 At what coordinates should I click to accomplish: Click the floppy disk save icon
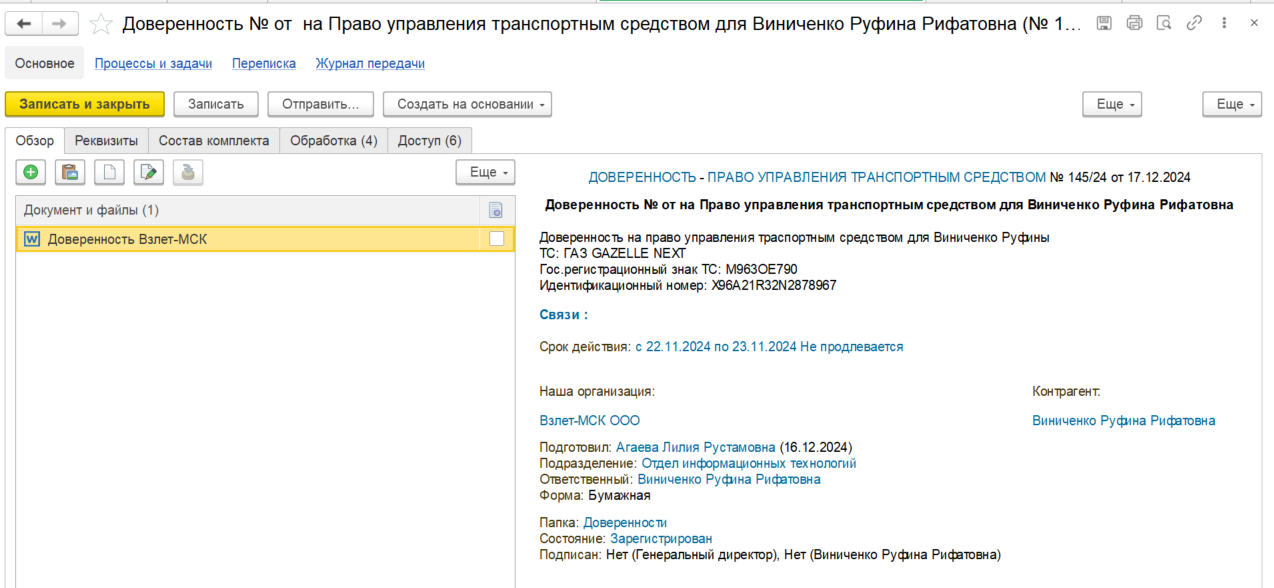click(1104, 23)
